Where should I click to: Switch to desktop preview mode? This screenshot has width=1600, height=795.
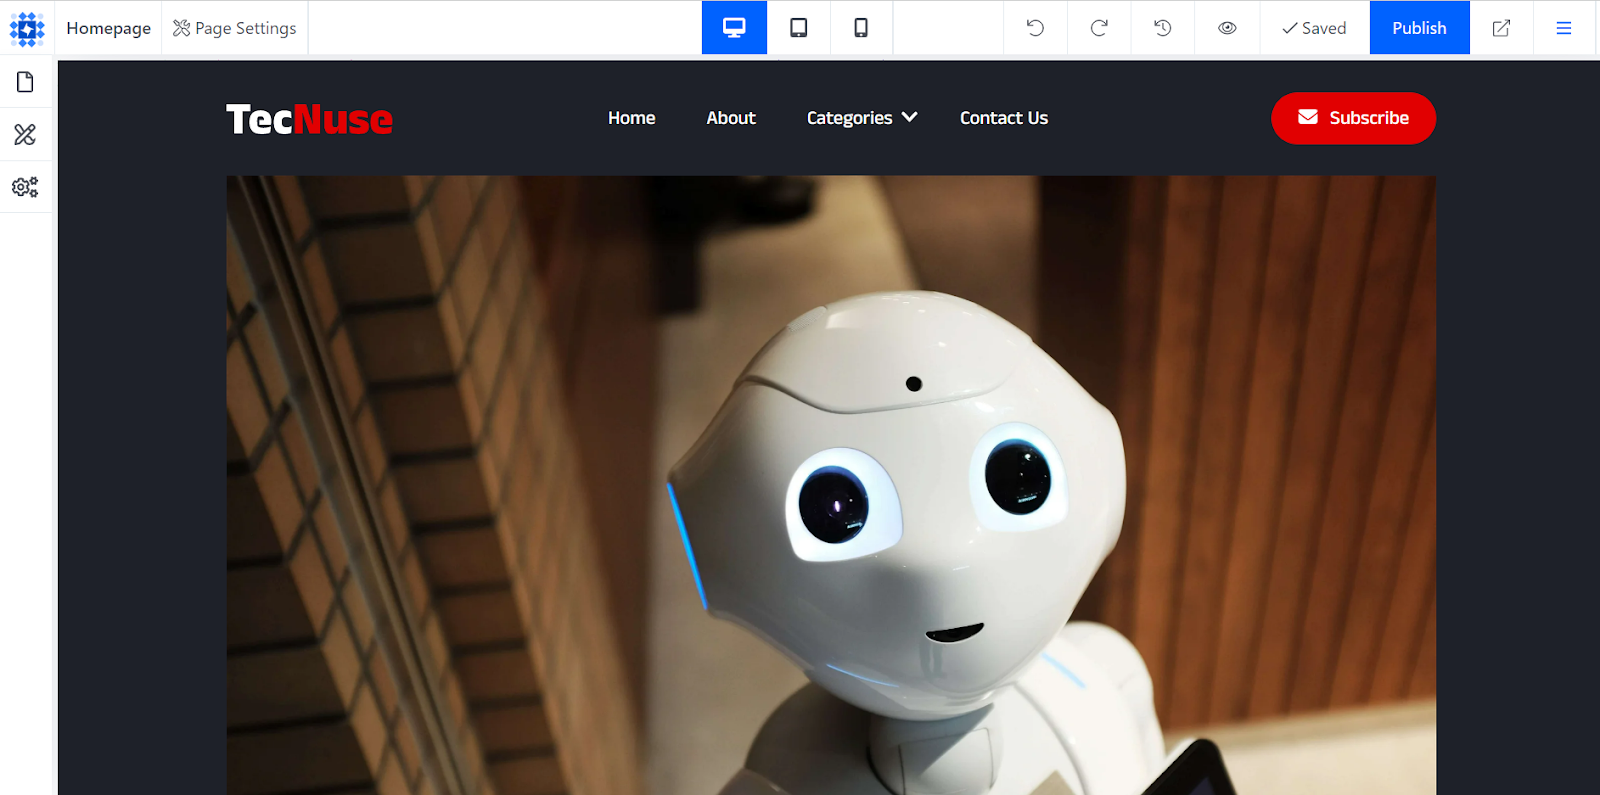(734, 28)
